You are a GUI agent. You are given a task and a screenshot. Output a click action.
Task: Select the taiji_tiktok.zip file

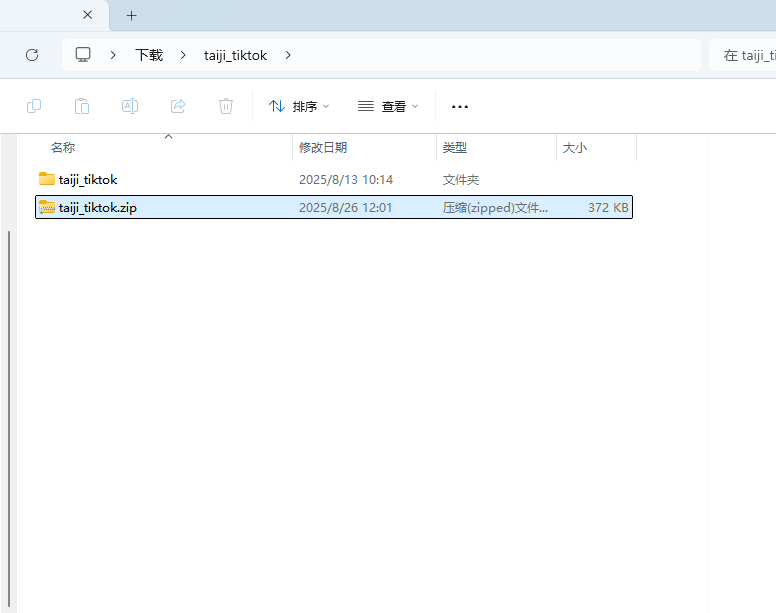pyautogui.click(x=98, y=207)
